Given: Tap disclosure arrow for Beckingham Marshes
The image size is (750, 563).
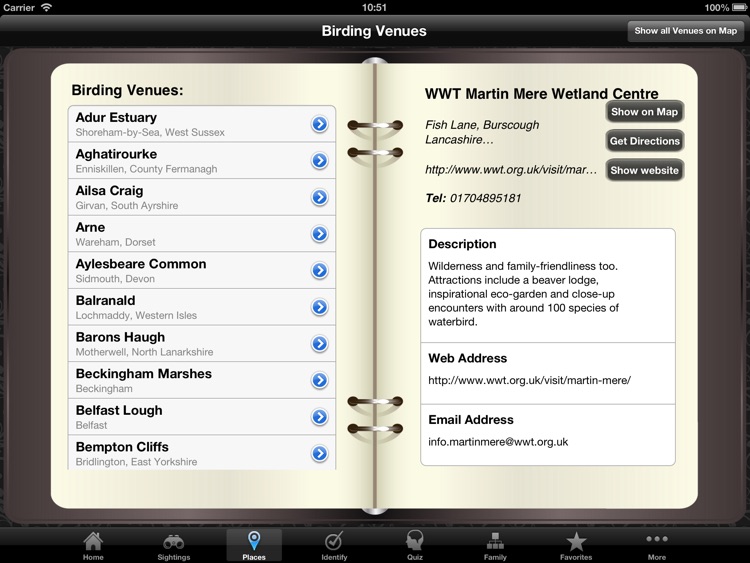Looking at the screenshot, I should pyautogui.click(x=320, y=380).
